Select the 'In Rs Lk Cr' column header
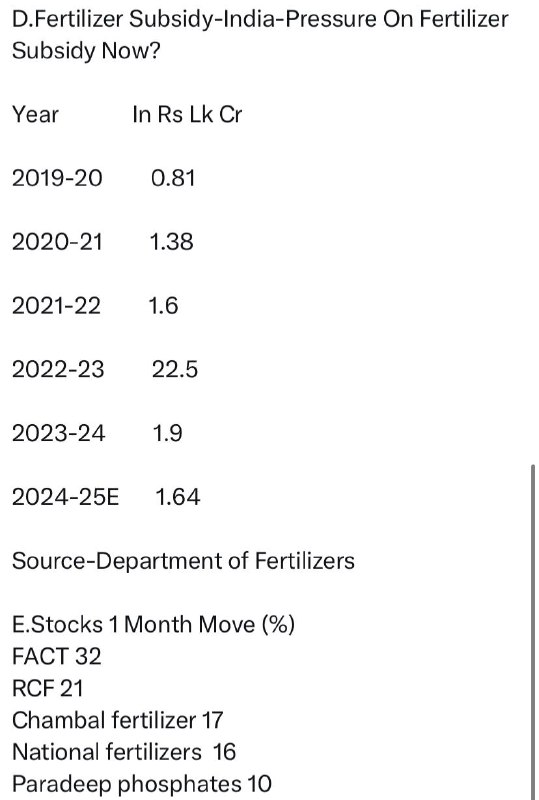The image size is (539, 800). pyautogui.click(x=187, y=114)
